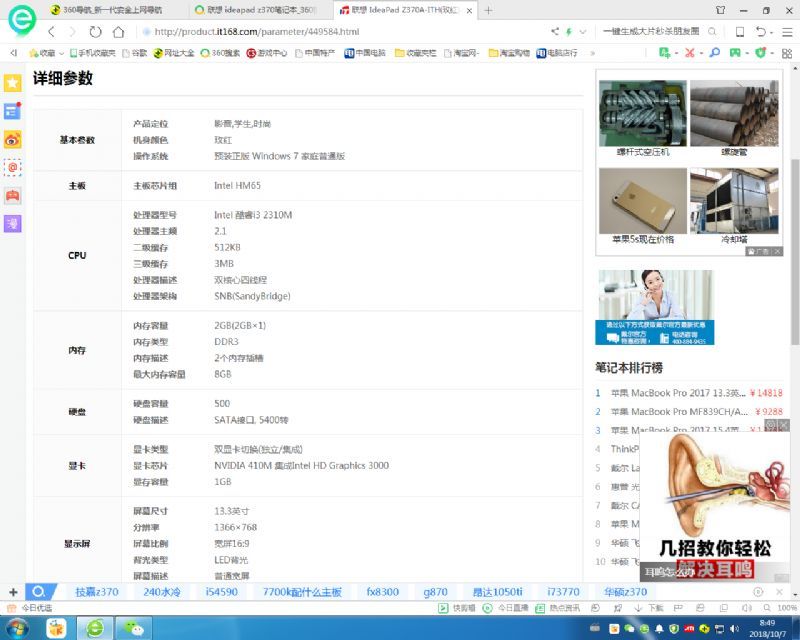Click the 技嘉z370 search suggestion
Image resolution: width=800 pixels, height=640 pixels.
click(x=97, y=592)
